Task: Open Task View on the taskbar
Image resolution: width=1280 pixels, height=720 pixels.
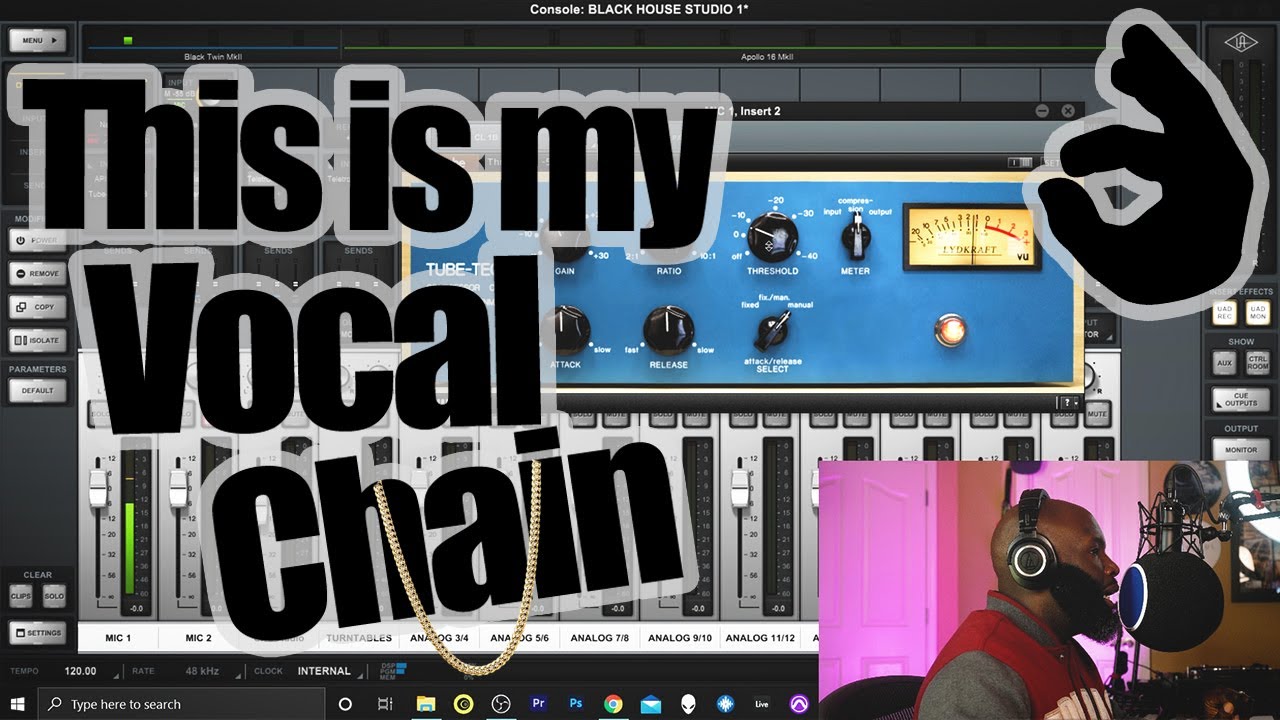Action: pos(385,704)
